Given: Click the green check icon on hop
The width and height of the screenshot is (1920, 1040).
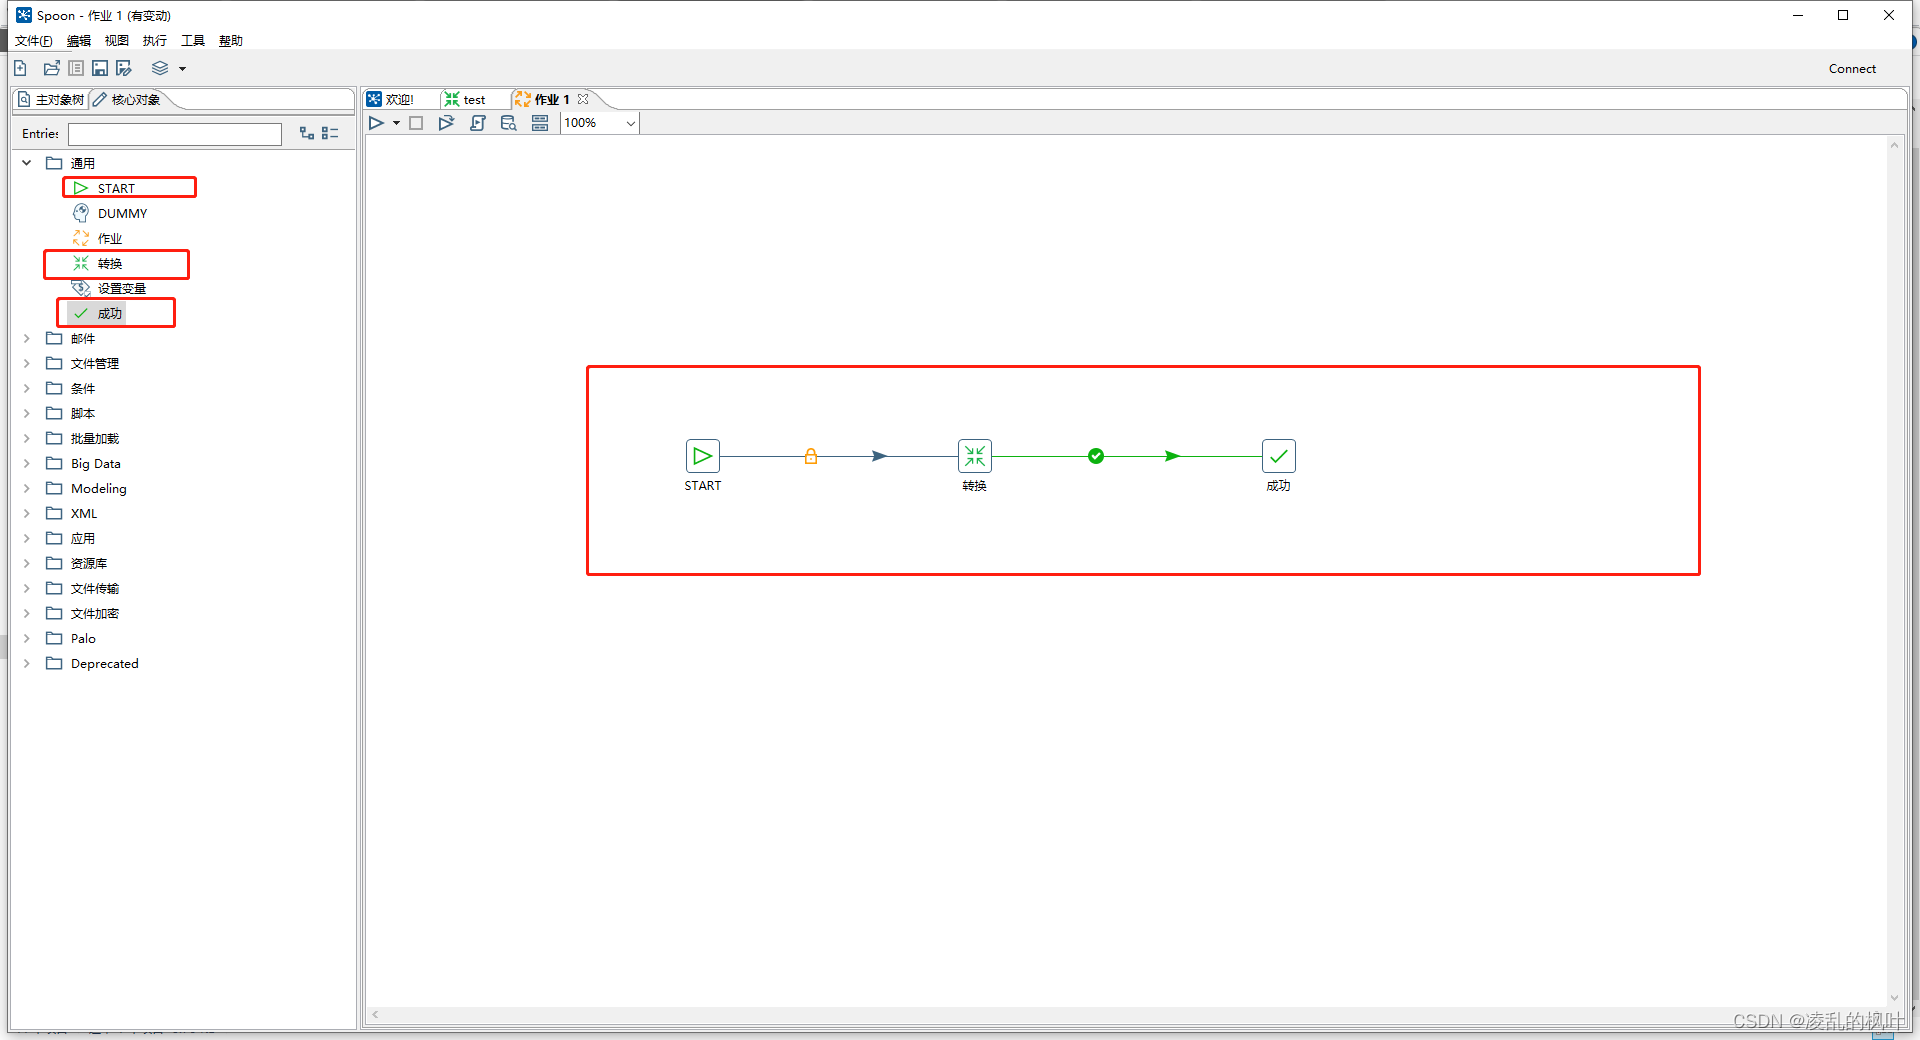Looking at the screenshot, I should click(1096, 456).
